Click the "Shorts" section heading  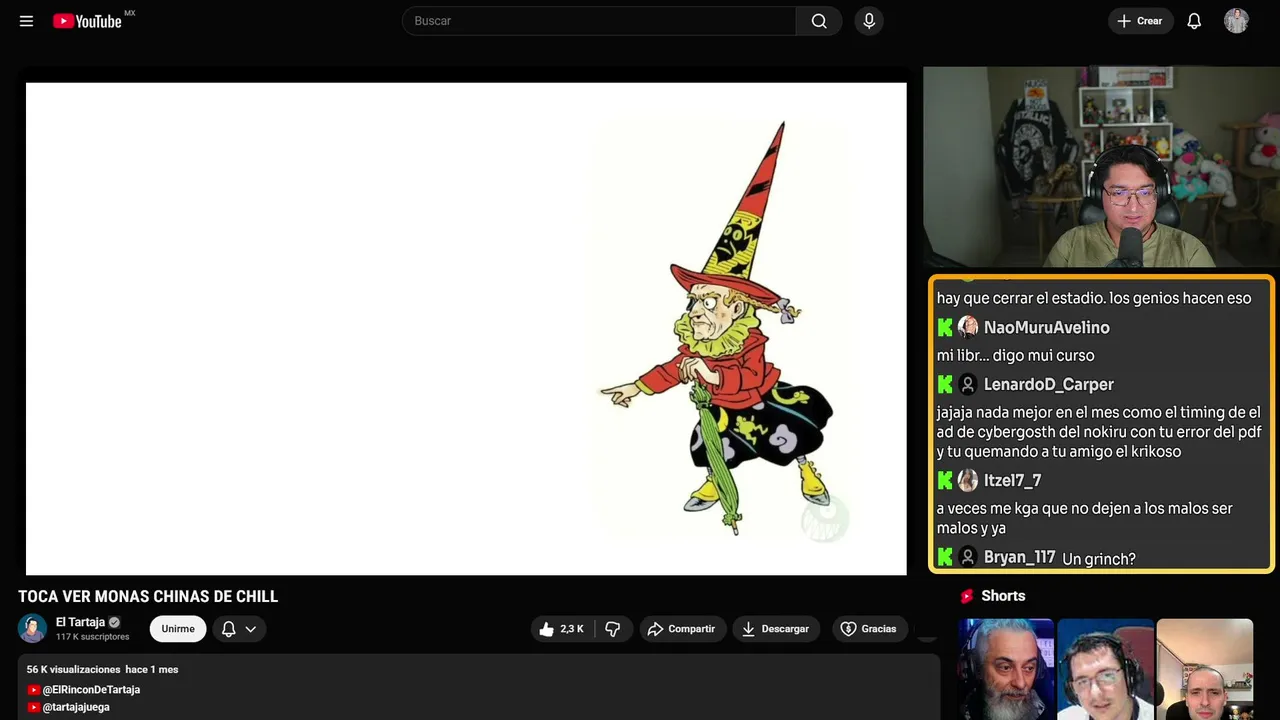click(1003, 596)
